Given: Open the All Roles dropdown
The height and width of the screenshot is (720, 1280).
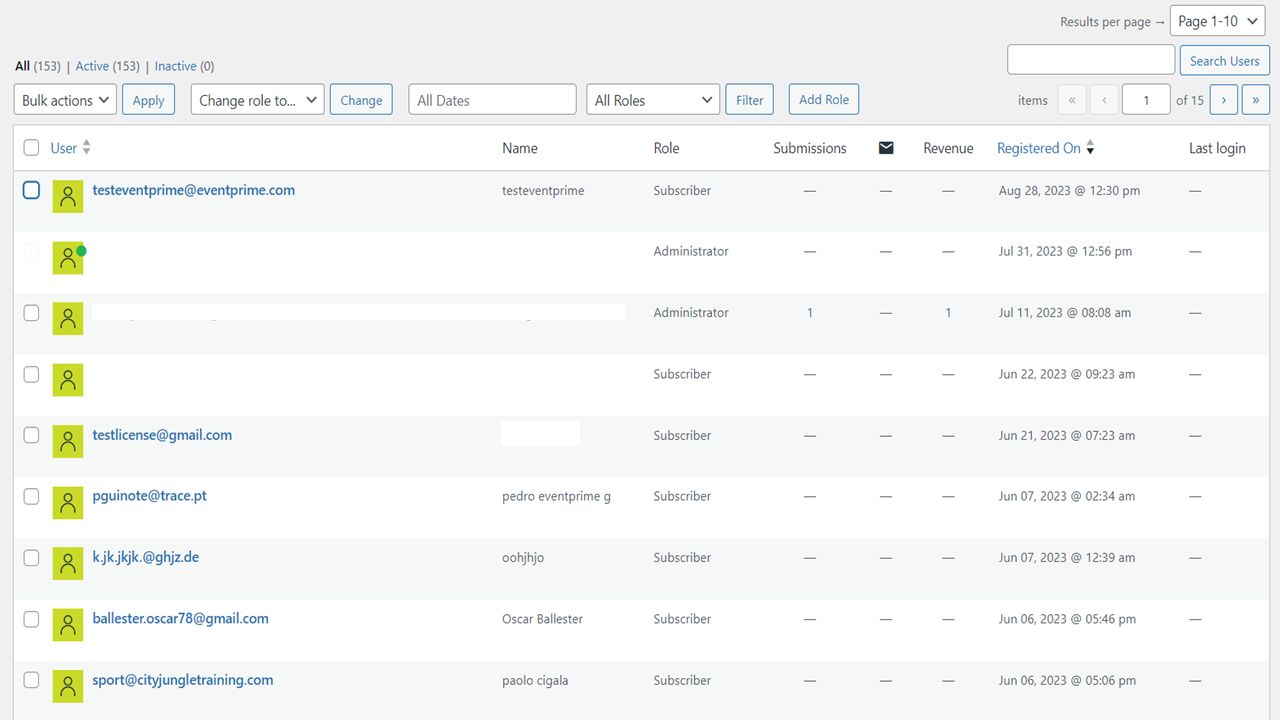Looking at the screenshot, I should click(652, 99).
